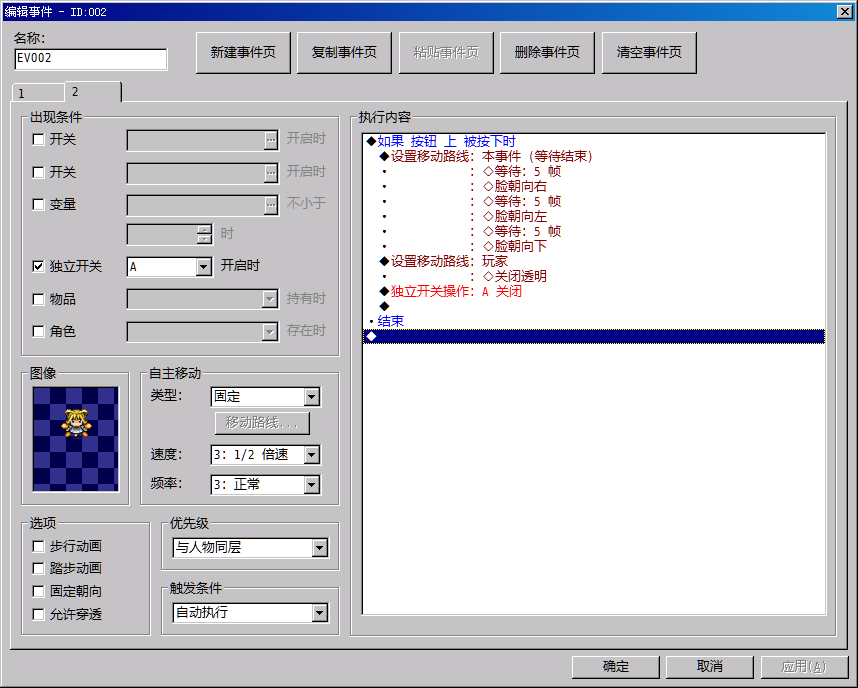The image size is (858, 688).
Task: Open the 触发条件 自动执行 dropdown
Action: click(320, 613)
